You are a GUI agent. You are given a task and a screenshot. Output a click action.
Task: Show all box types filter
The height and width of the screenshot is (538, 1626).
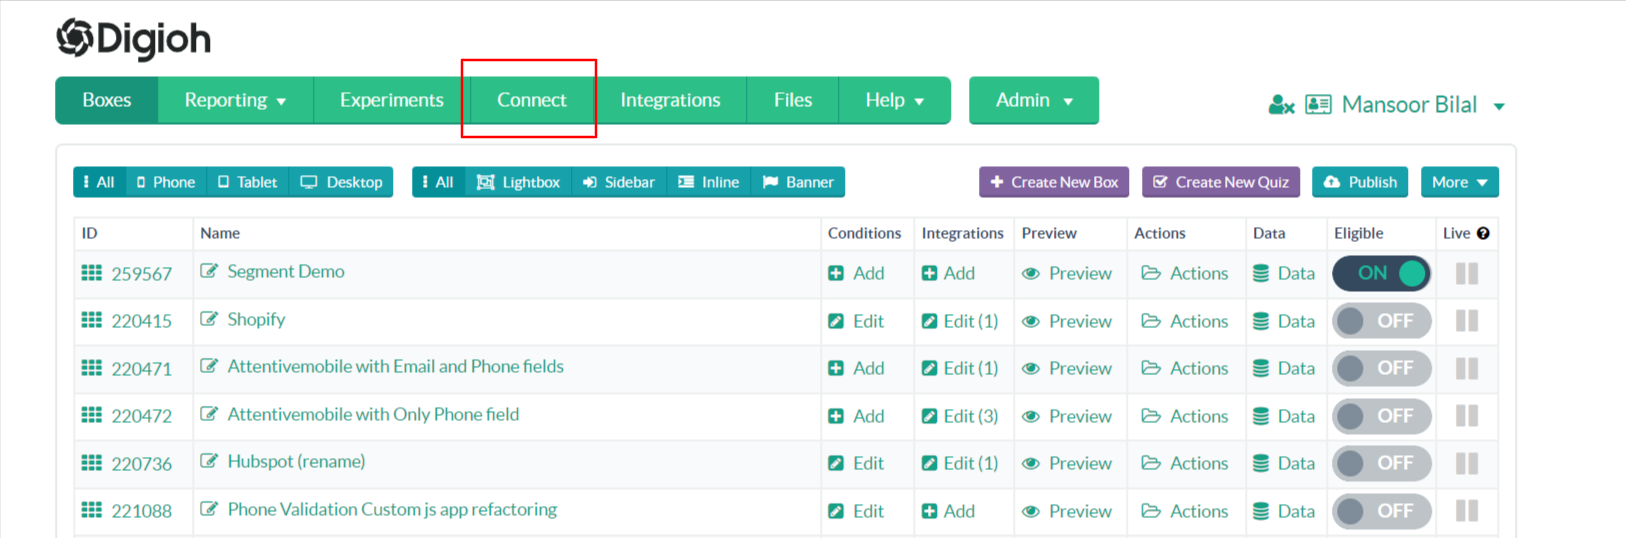(x=438, y=182)
